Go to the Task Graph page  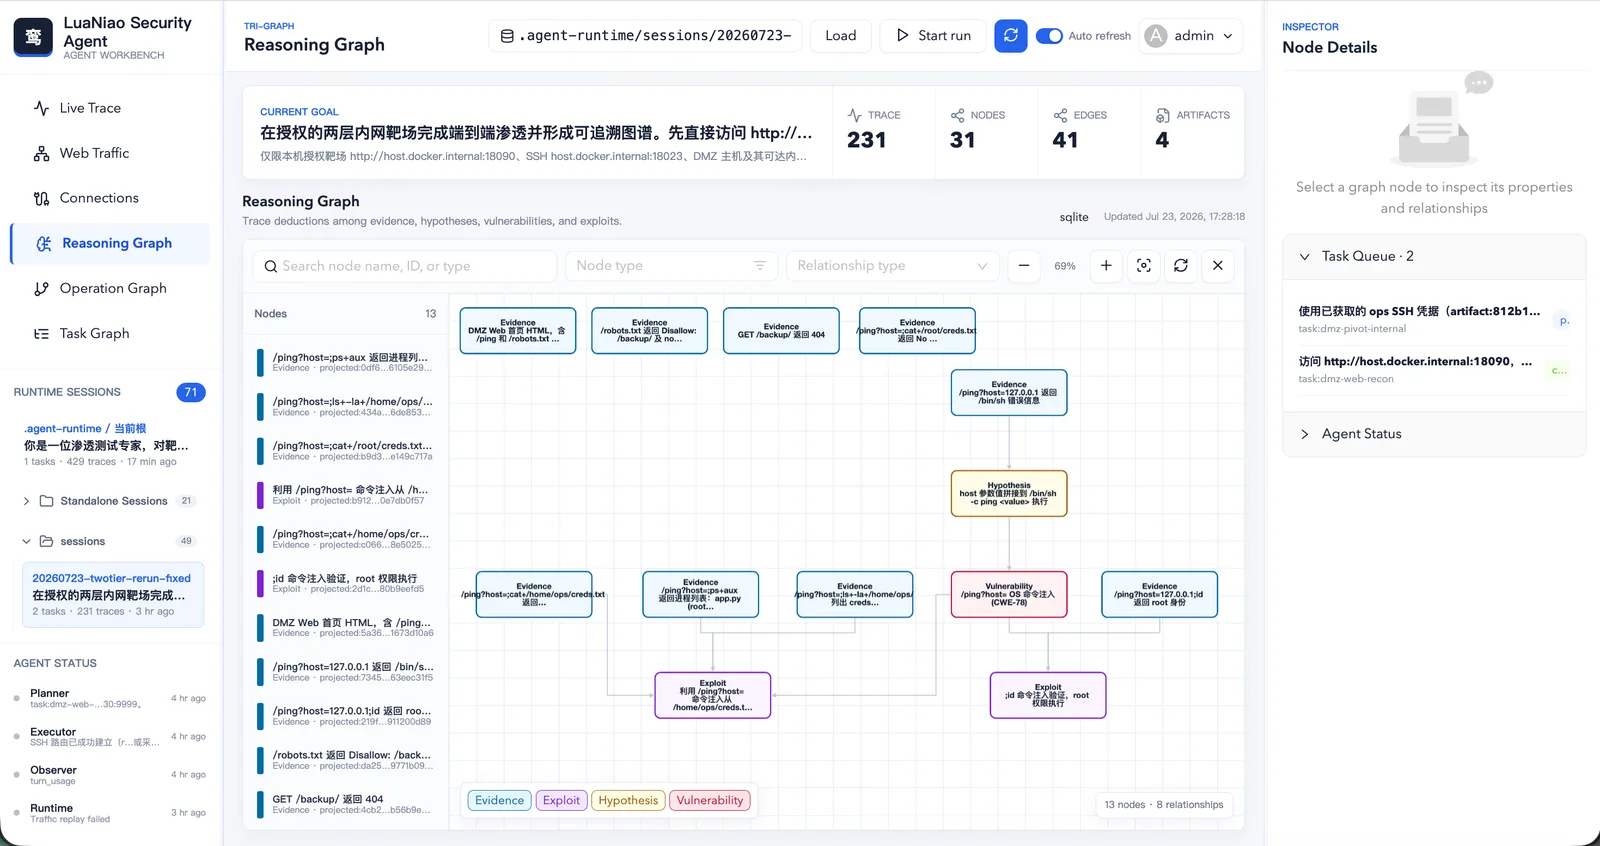[x=110, y=333]
